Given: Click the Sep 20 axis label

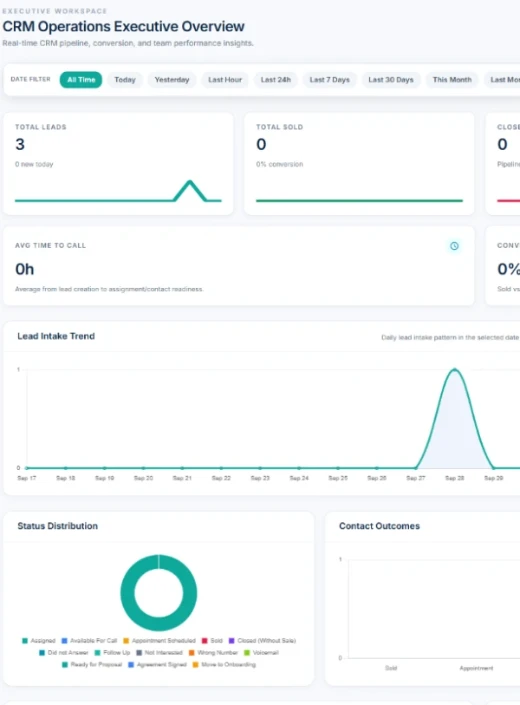Looking at the screenshot, I should (143, 478).
